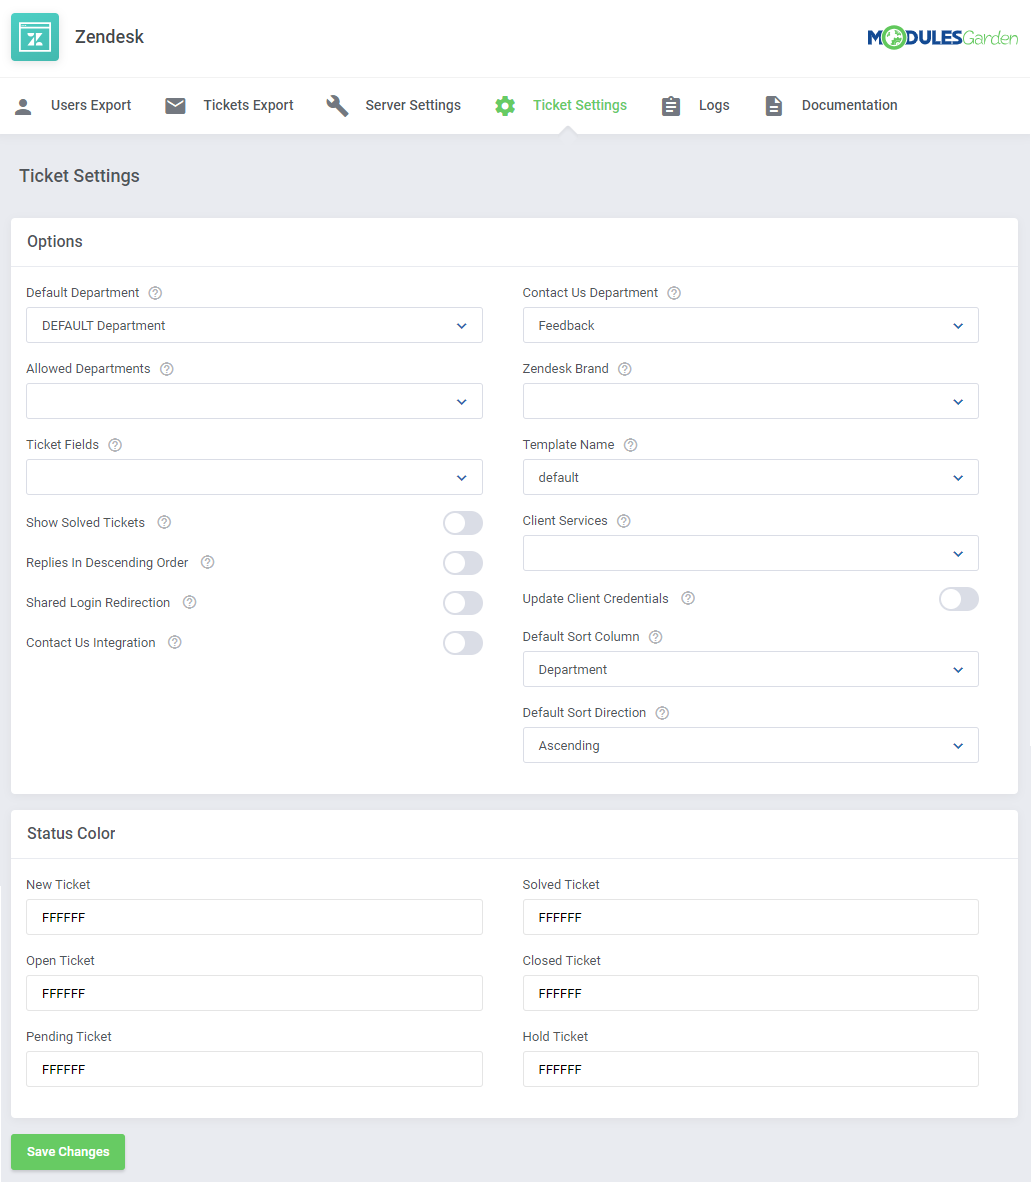1031x1182 pixels.
Task: Open Default Sort Column dropdown
Action: pos(751,669)
